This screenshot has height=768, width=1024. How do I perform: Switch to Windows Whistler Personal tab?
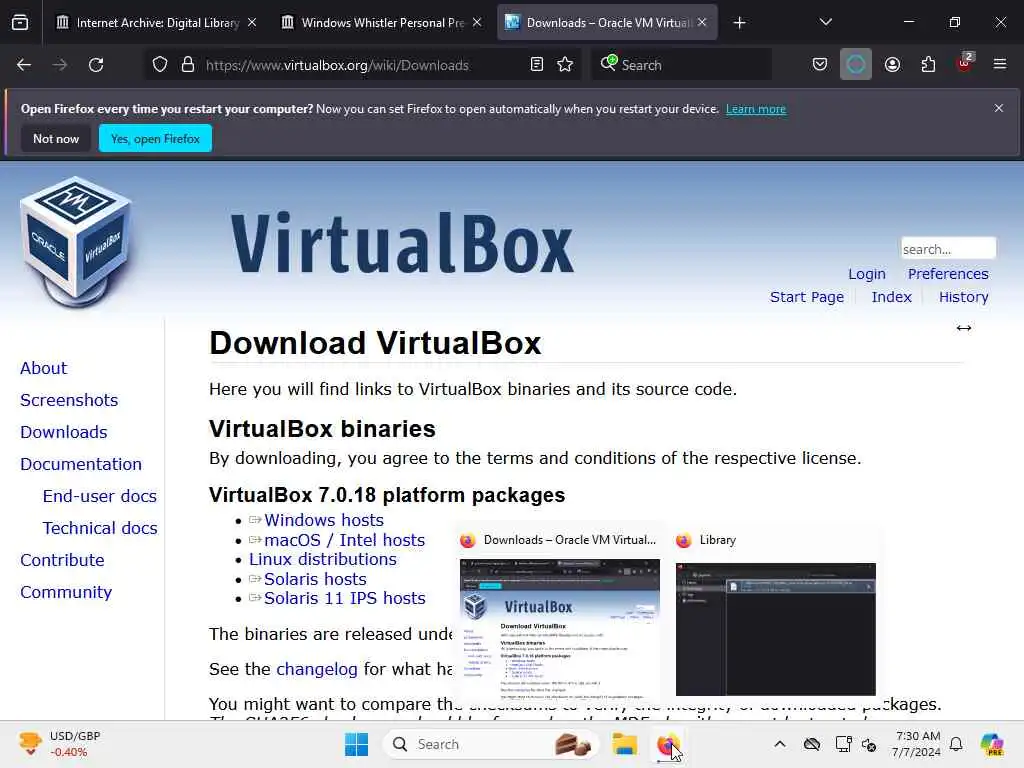(383, 23)
